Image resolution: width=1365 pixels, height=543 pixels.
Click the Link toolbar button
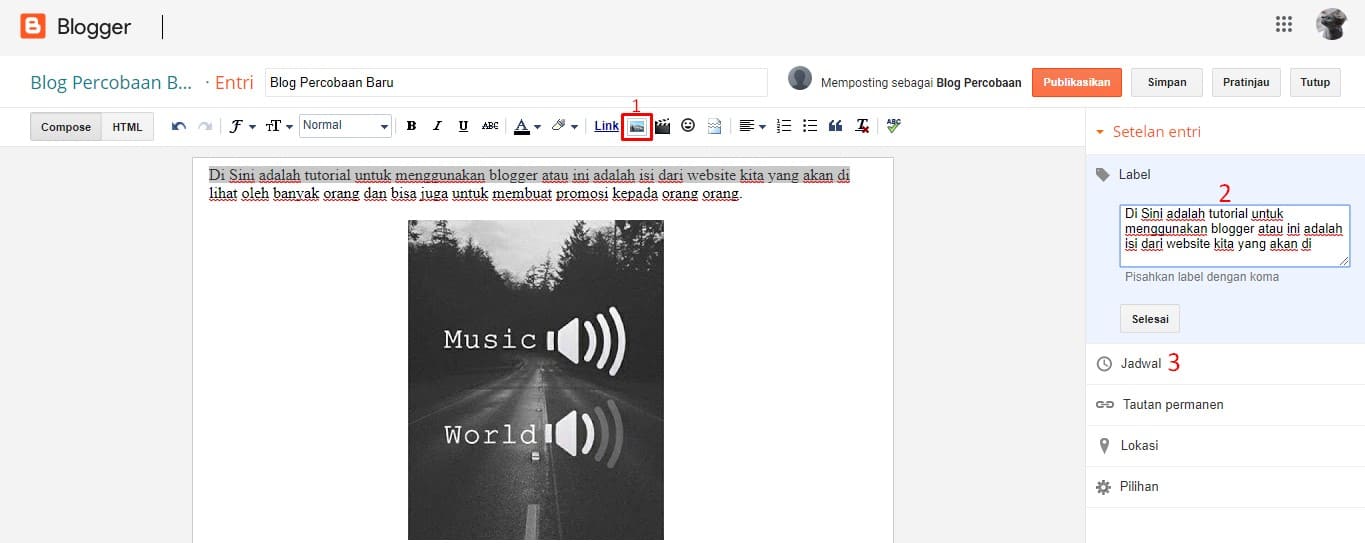(606, 126)
